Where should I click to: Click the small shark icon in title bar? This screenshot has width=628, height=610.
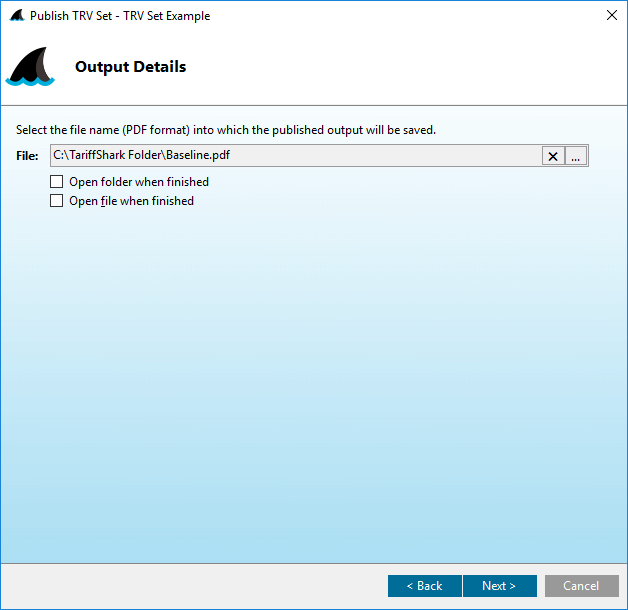pos(17,16)
